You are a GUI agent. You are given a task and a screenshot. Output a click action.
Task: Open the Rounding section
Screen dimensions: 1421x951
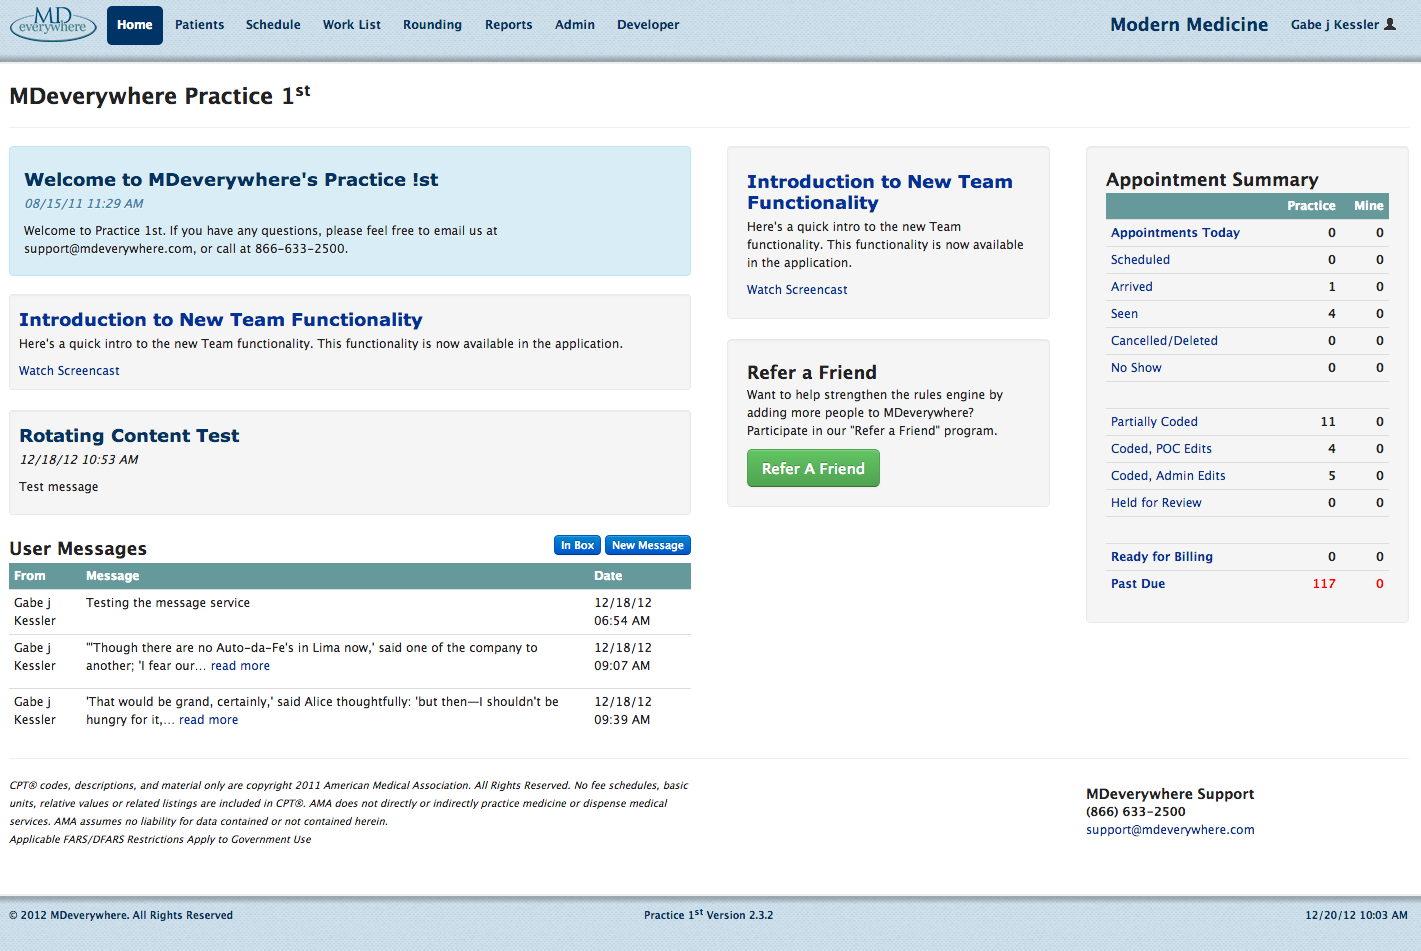(x=433, y=25)
